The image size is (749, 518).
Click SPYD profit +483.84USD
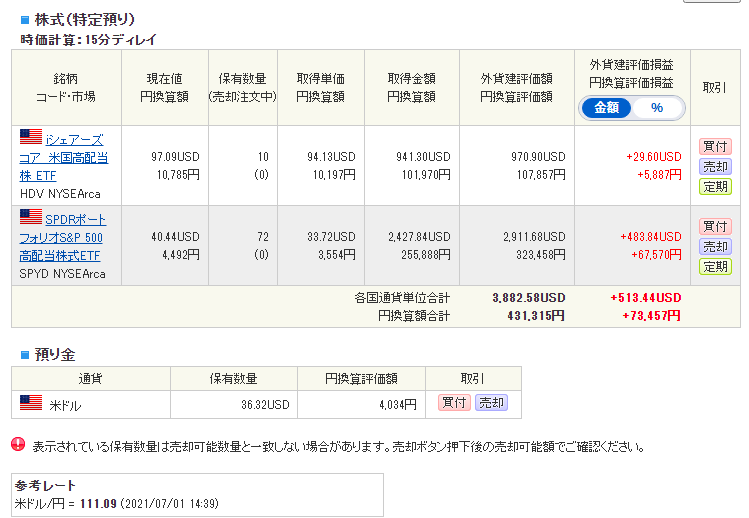(651, 237)
